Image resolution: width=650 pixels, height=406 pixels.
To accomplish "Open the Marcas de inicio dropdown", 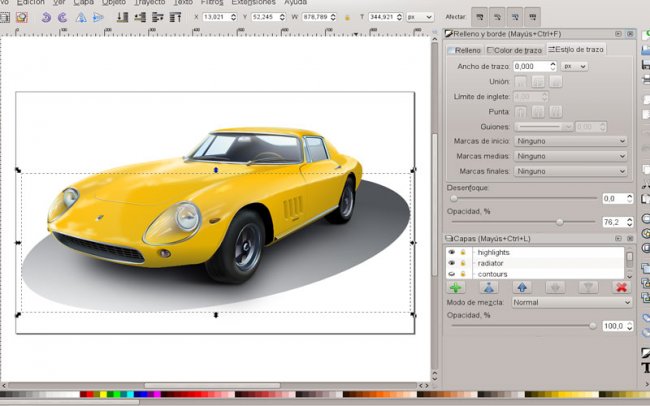I will pyautogui.click(x=571, y=141).
